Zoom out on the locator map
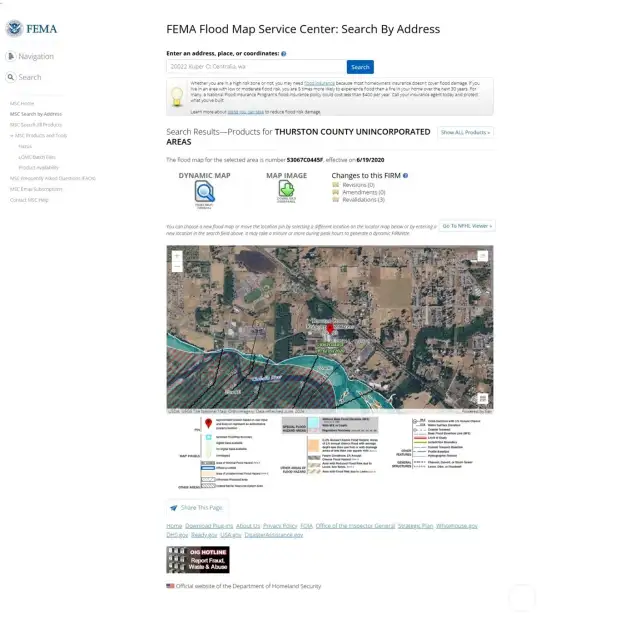 point(177,267)
